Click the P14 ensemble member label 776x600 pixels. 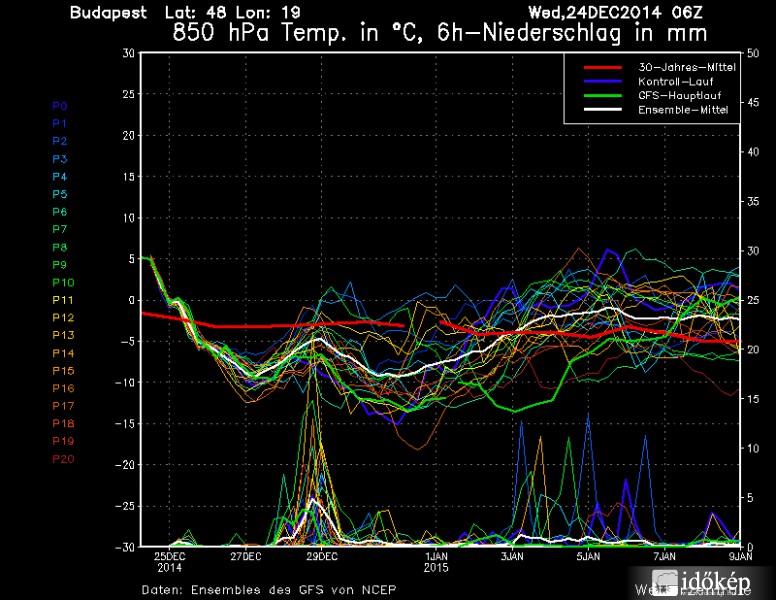click(63, 353)
